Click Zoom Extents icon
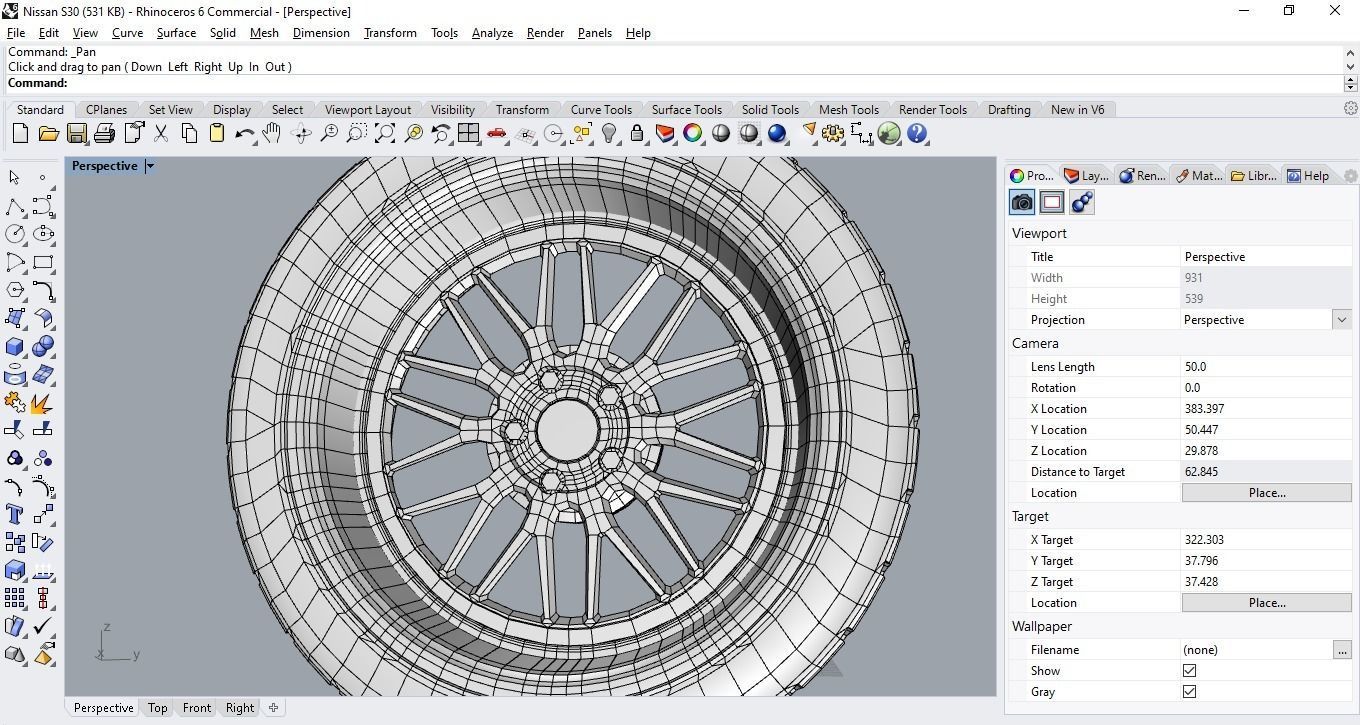The height and width of the screenshot is (725, 1360). coord(384,133)
